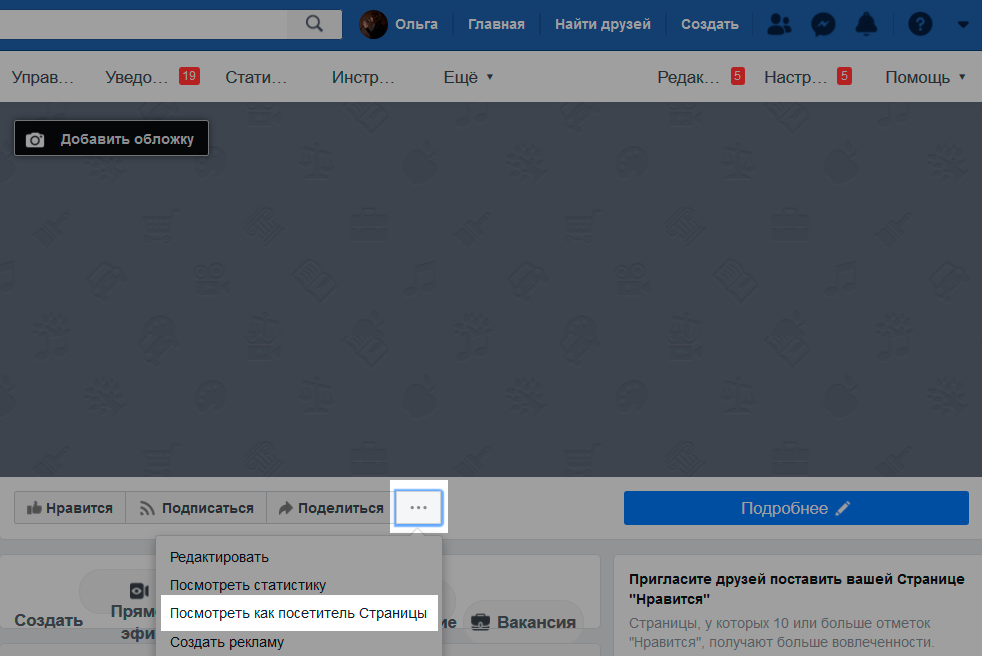983x656 pixels.
Task: Open Ольга's profile avatar
Action: [373, 24]
